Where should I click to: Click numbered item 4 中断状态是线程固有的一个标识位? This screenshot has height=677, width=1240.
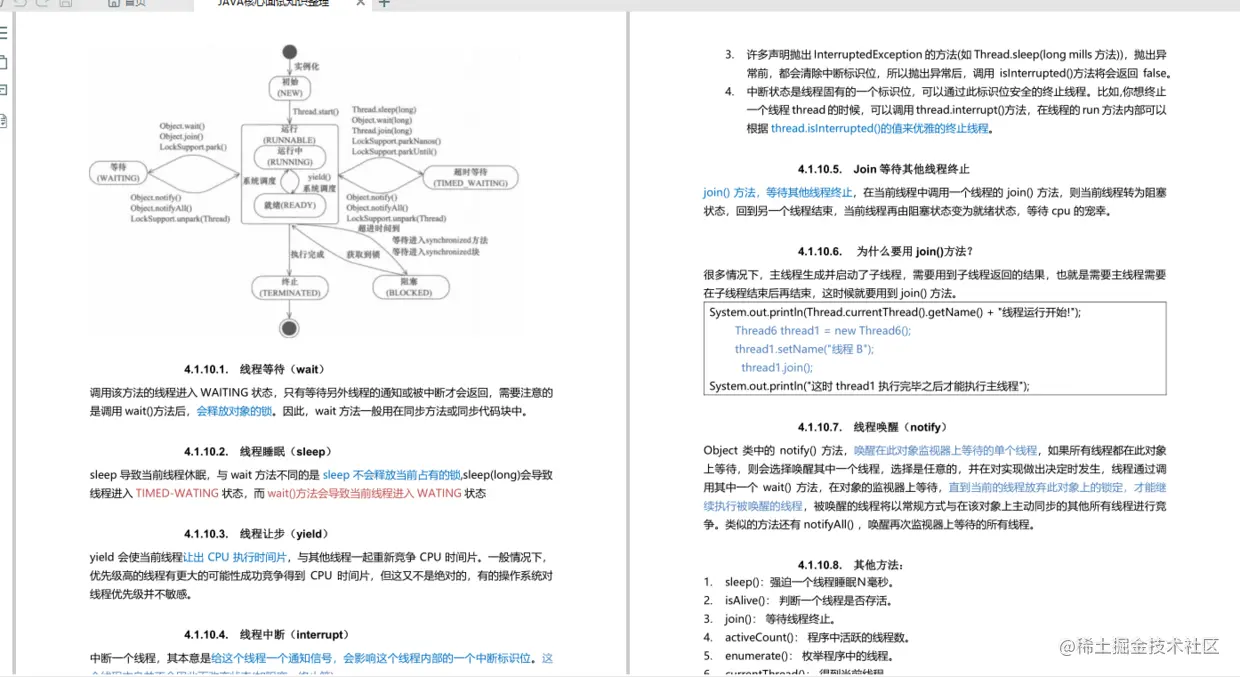click(948, 110)
